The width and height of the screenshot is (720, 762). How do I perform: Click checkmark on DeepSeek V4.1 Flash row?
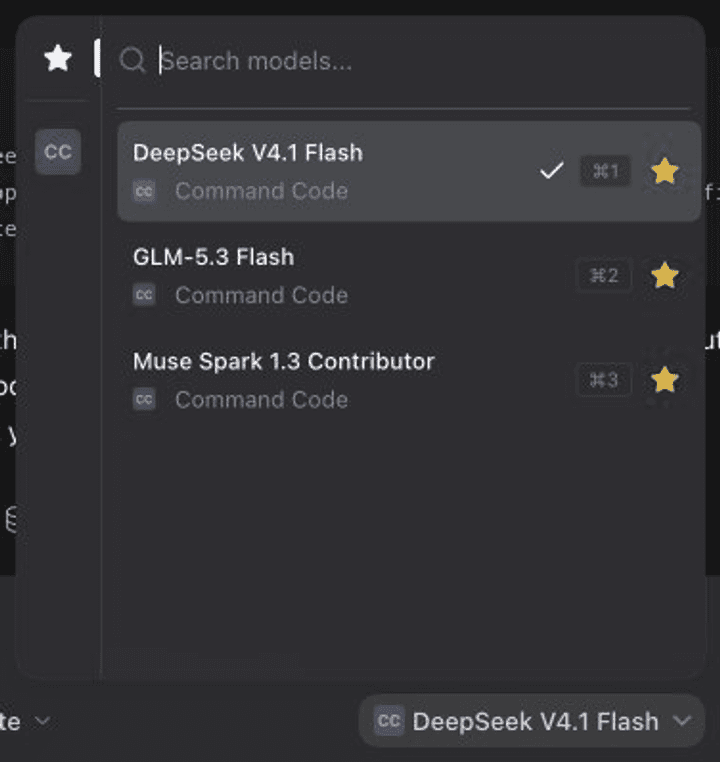click(551, 171)
